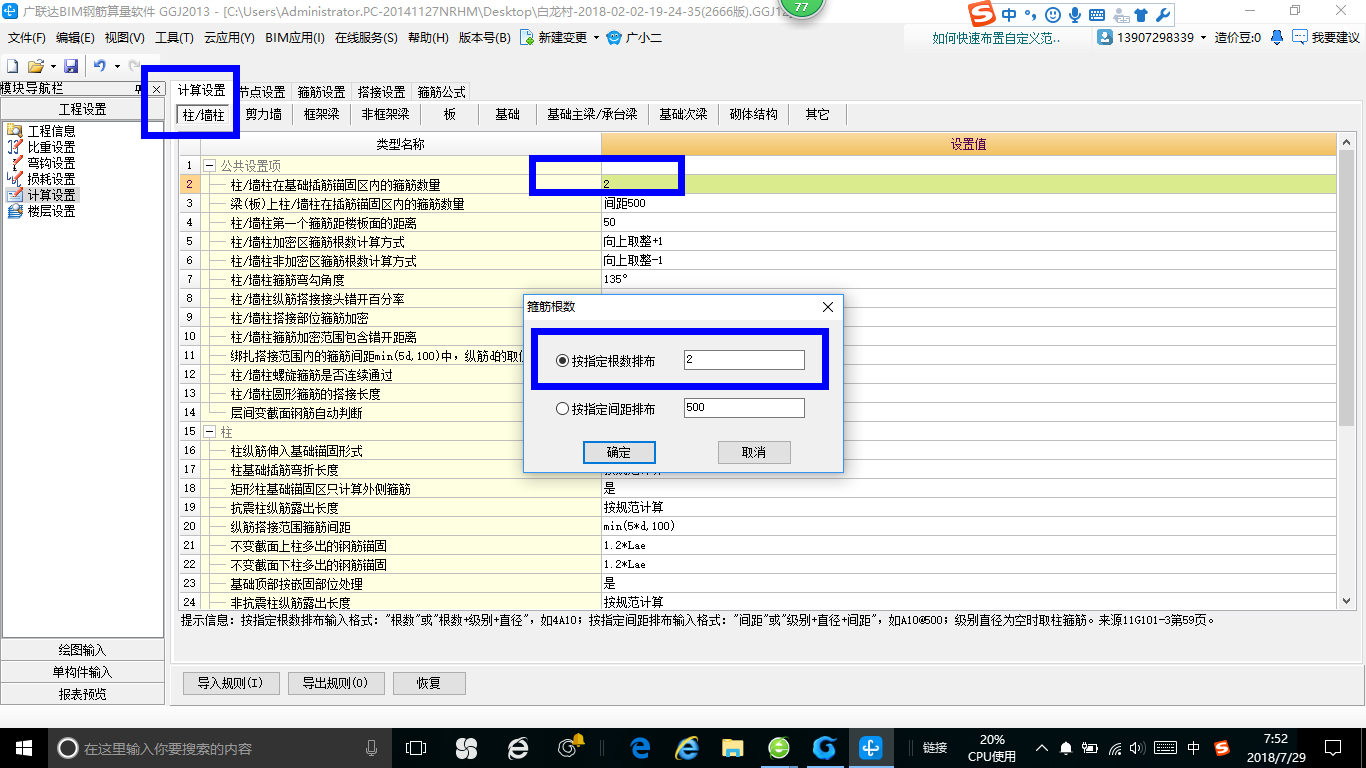
Task: Open the 单构件输入 module
Action: 82,672
